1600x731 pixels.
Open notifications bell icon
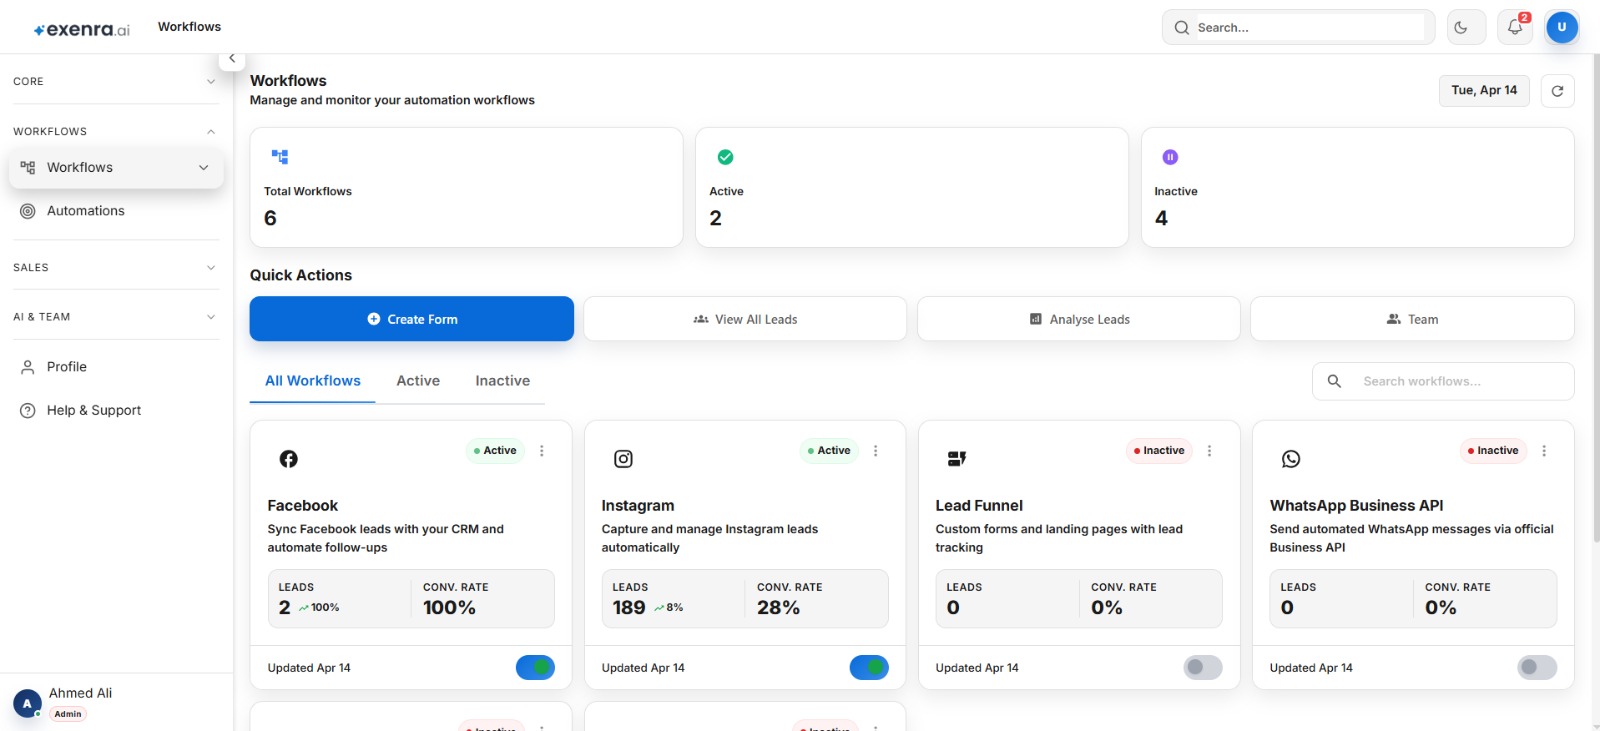(x=1515, y=28)
